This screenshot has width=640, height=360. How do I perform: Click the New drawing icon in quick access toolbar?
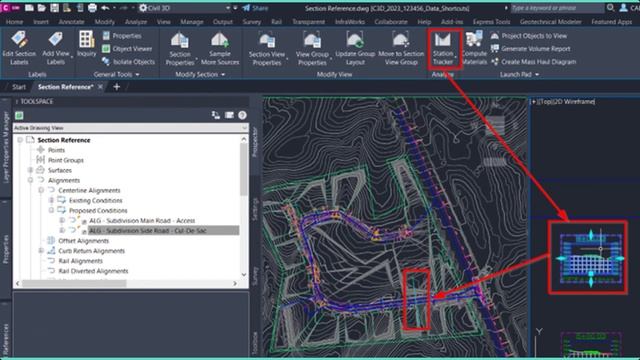coord(29,8)
